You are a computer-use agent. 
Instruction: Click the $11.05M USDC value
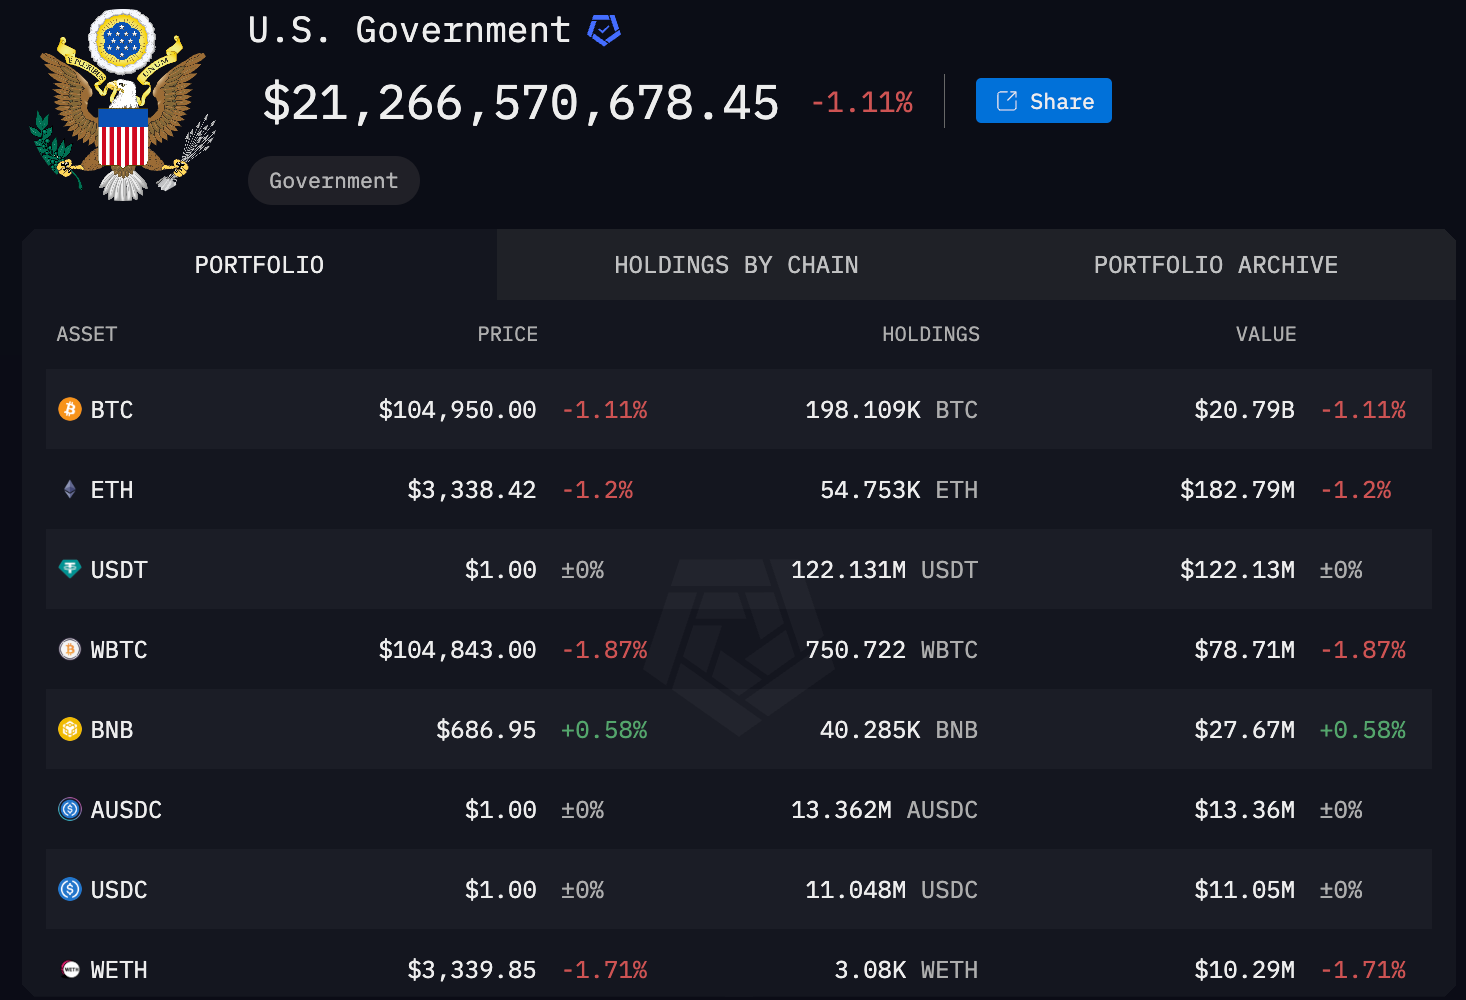tap(1245, 890)
